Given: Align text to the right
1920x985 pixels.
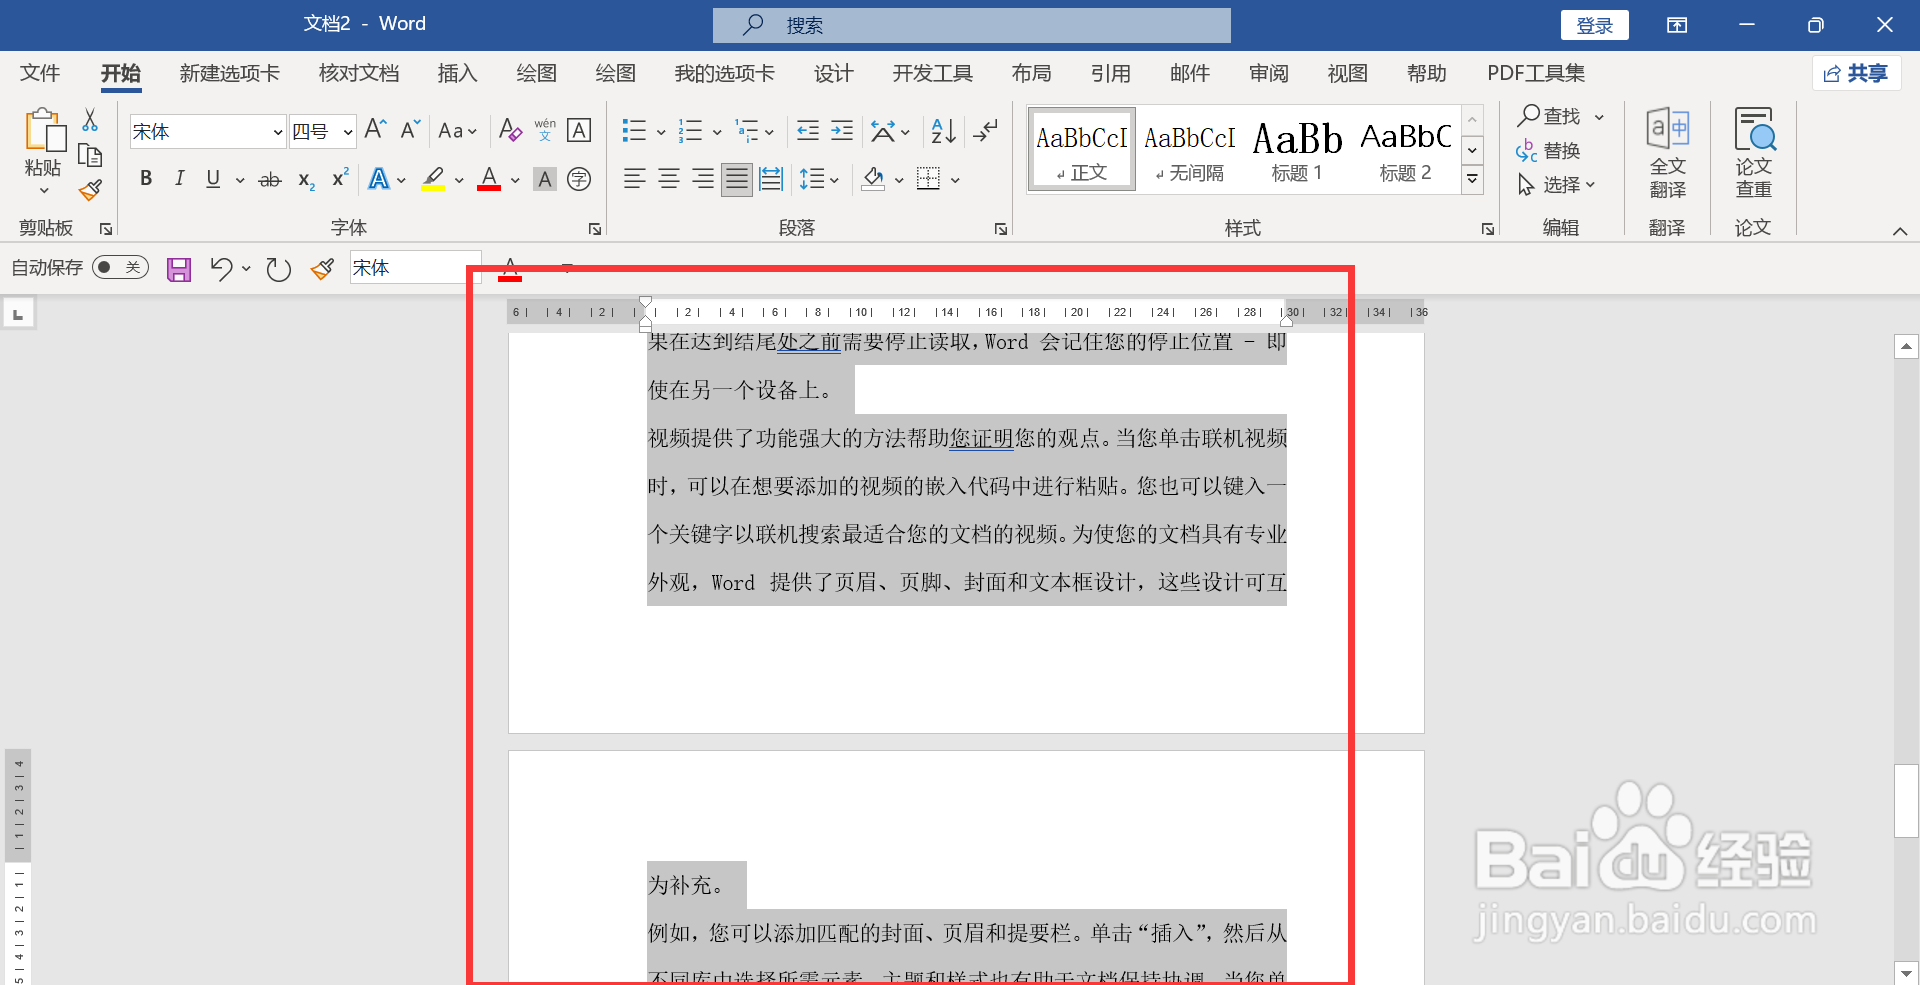Looking at the screenshot, I should (x=703, y=180).
